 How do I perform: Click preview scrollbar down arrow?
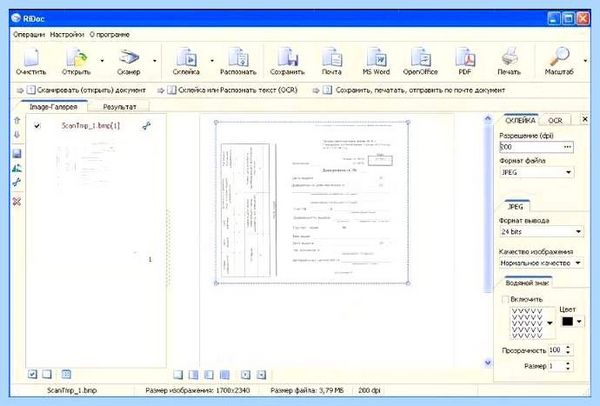[x=488, y=362]
